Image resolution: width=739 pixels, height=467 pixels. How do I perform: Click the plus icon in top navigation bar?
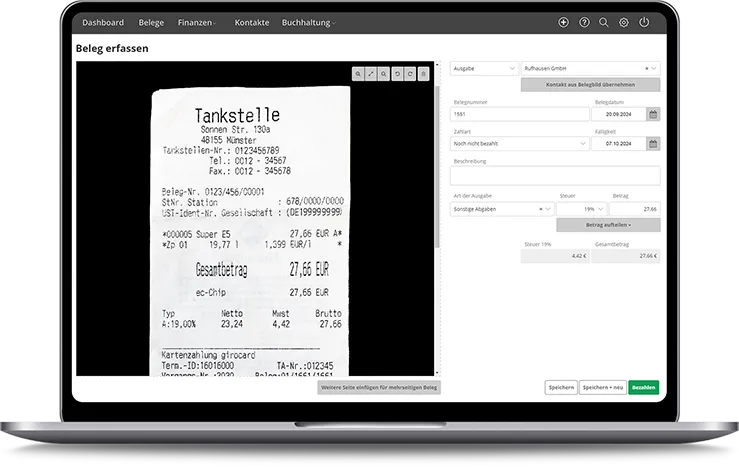pyautogui.click(x=563, y=22)
